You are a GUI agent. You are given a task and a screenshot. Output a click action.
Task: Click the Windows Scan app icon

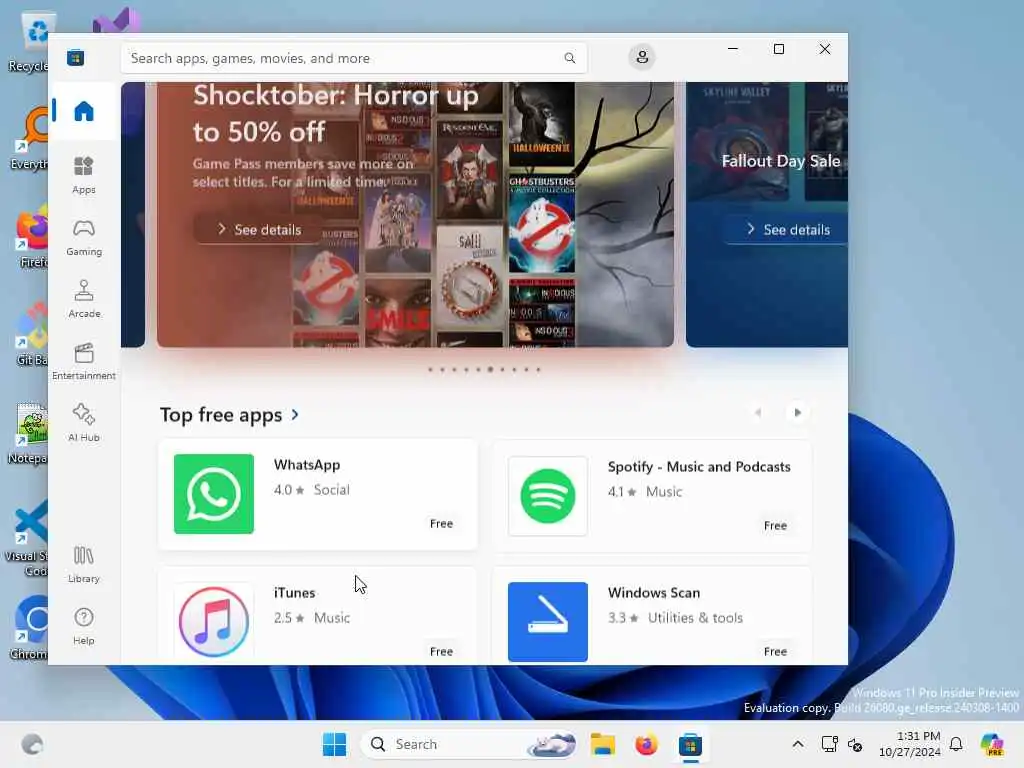tap(547, 622)
